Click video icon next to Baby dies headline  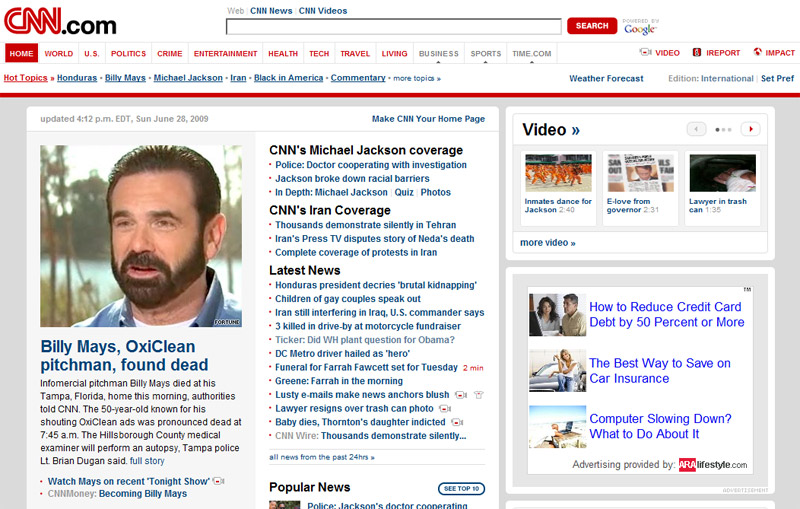point(457,422)
